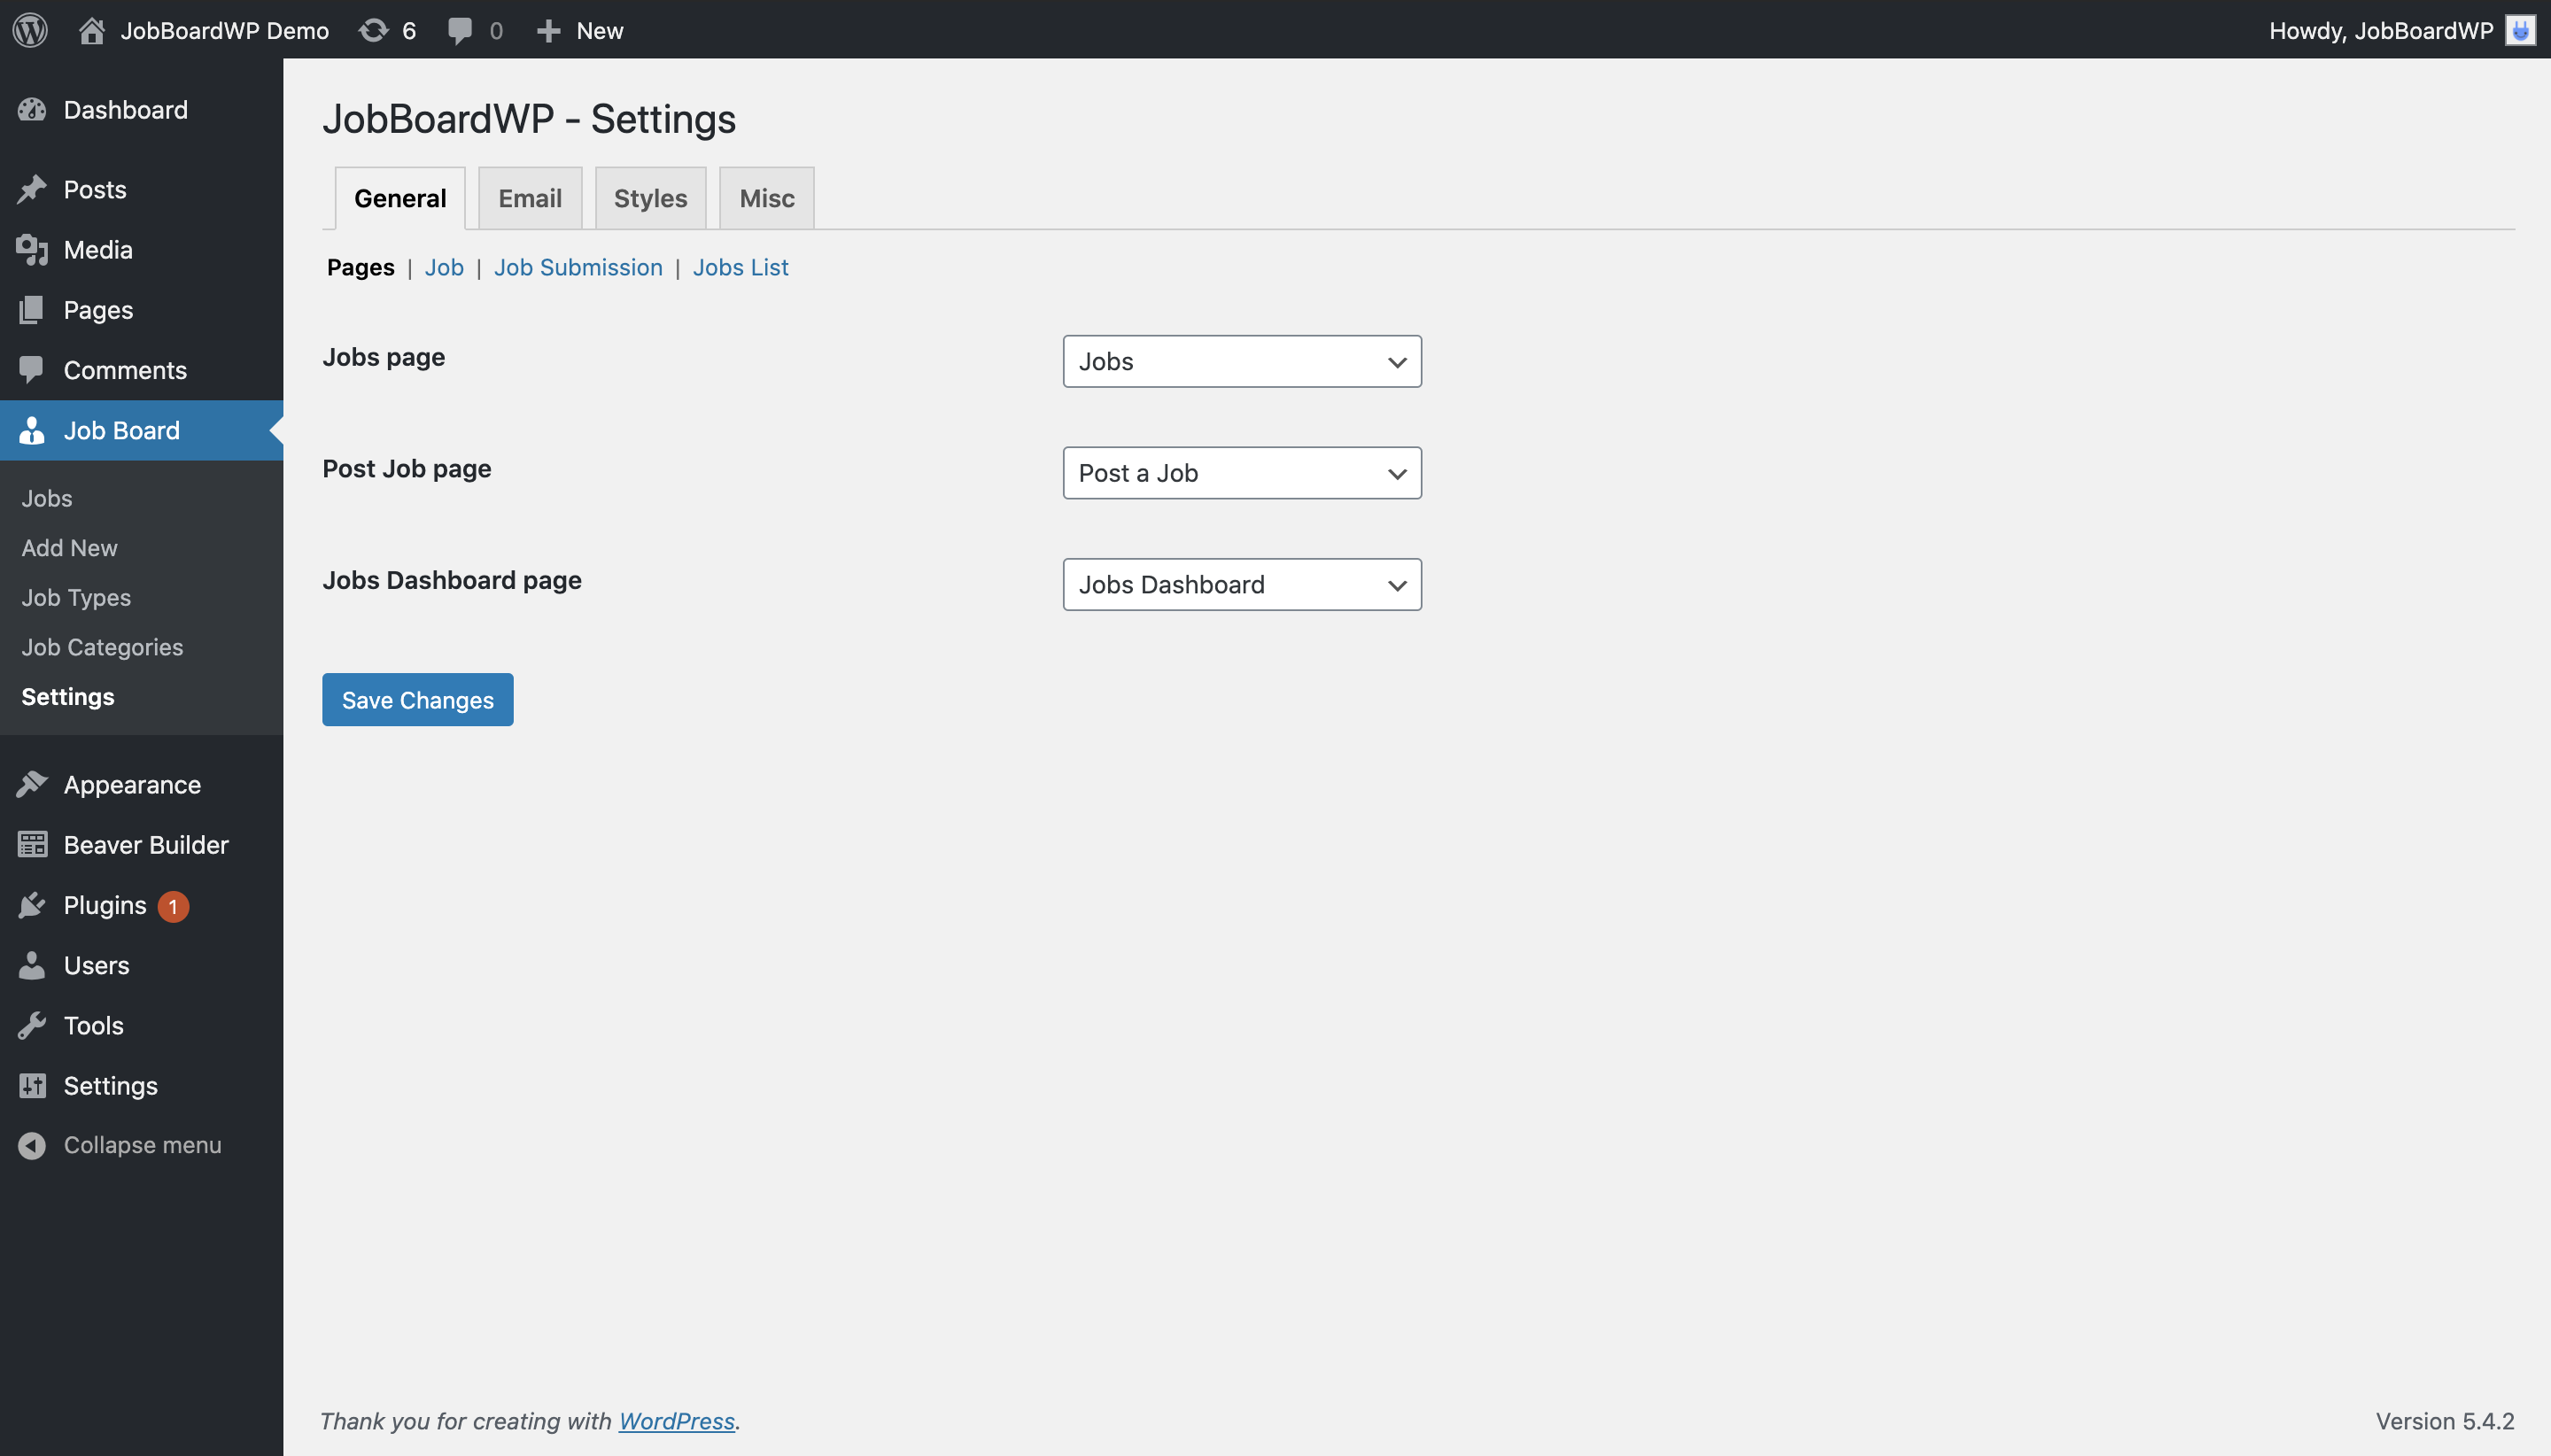This screenshot has width=2551, height=1456.
Task: Switch to the Email settings tab
Action: point(530,198)
